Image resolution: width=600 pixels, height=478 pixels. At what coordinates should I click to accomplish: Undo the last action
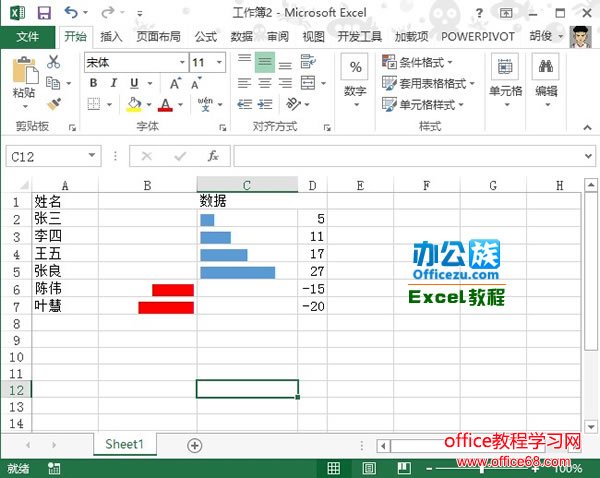coord(71,13)
